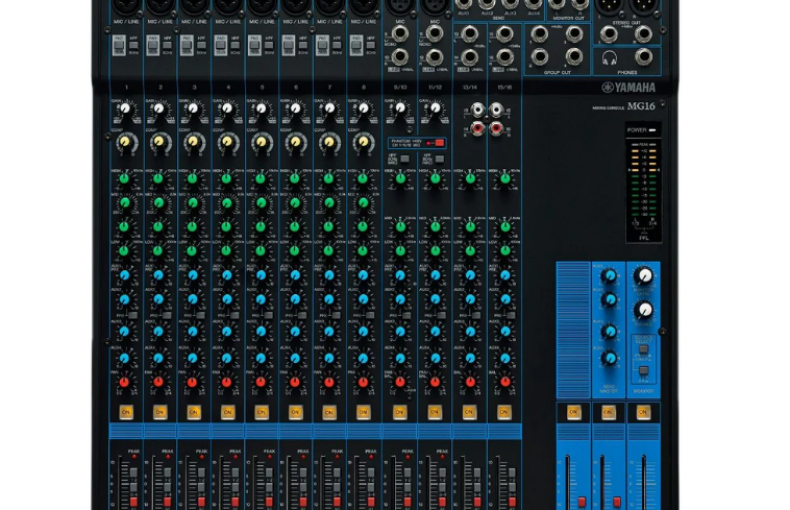Click the channel 6 green LOW EQ knob
790x510 pixels.
pos(295,250)
